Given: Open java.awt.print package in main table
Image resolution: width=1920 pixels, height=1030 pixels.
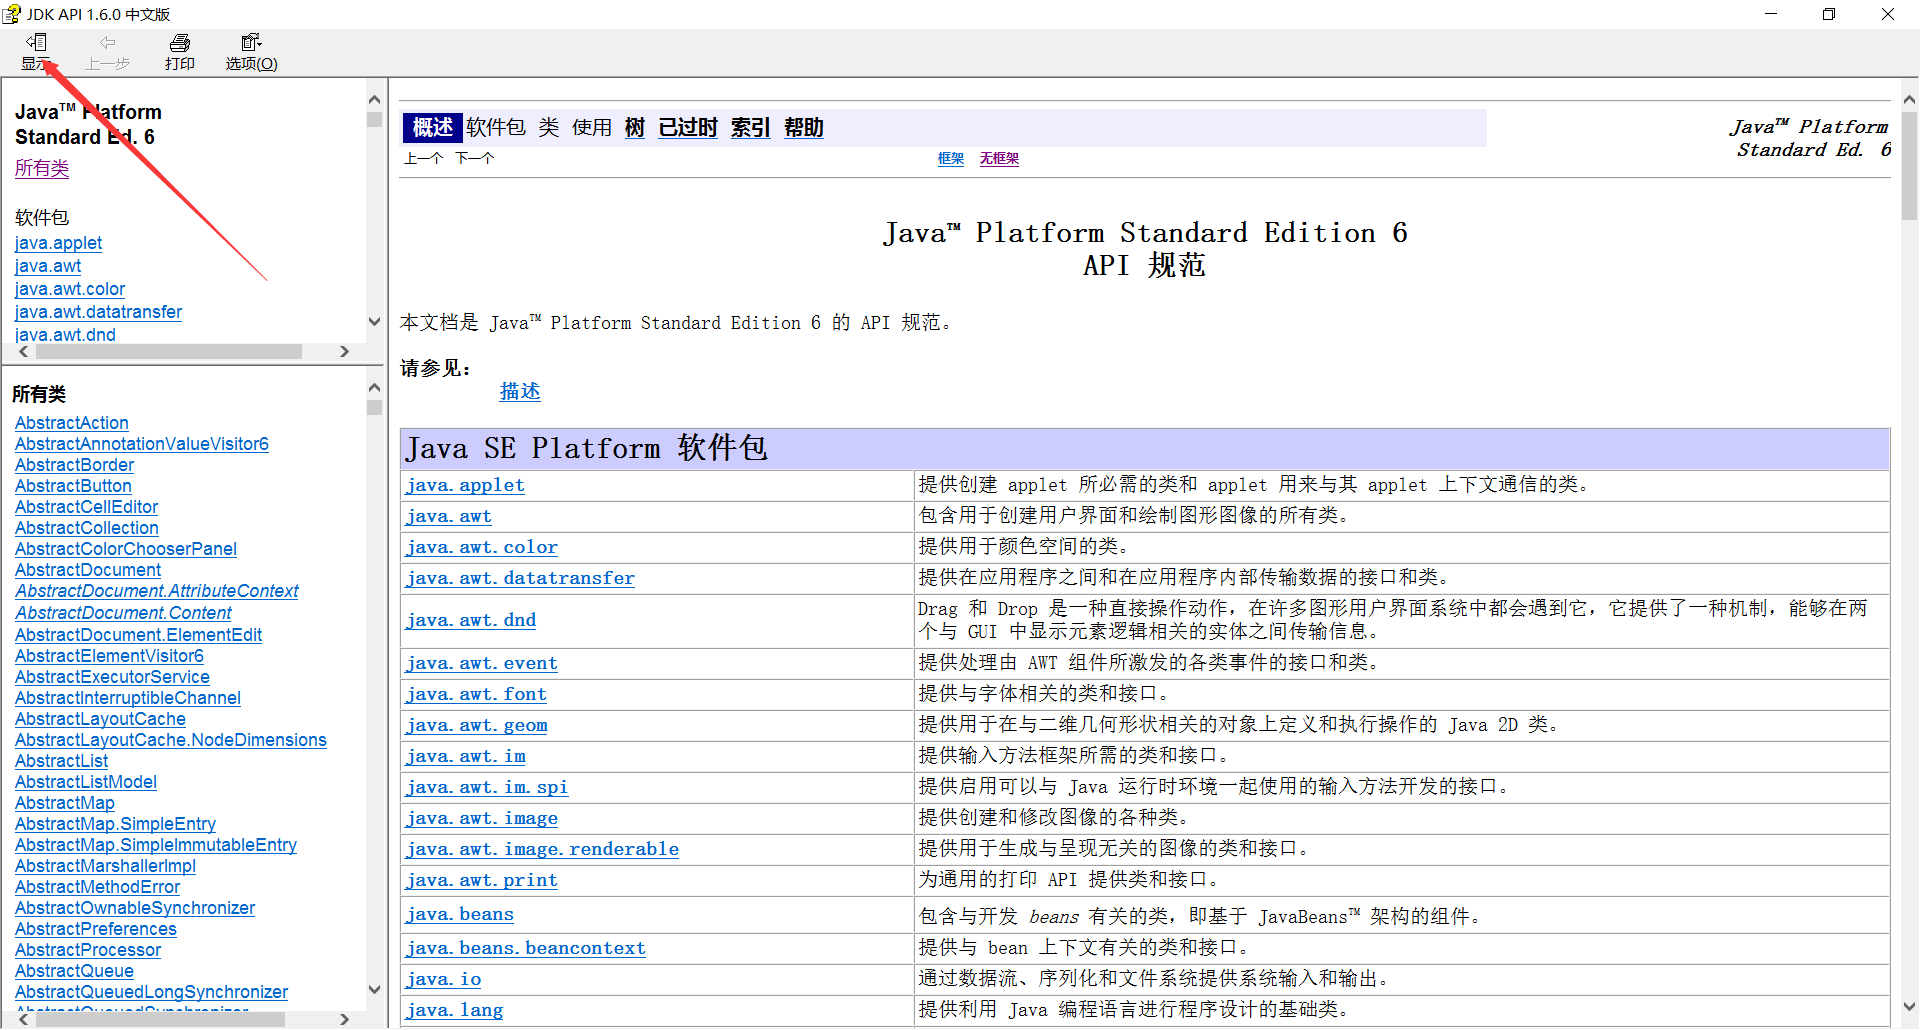Looking at the screenshot, I should (482, 880).
